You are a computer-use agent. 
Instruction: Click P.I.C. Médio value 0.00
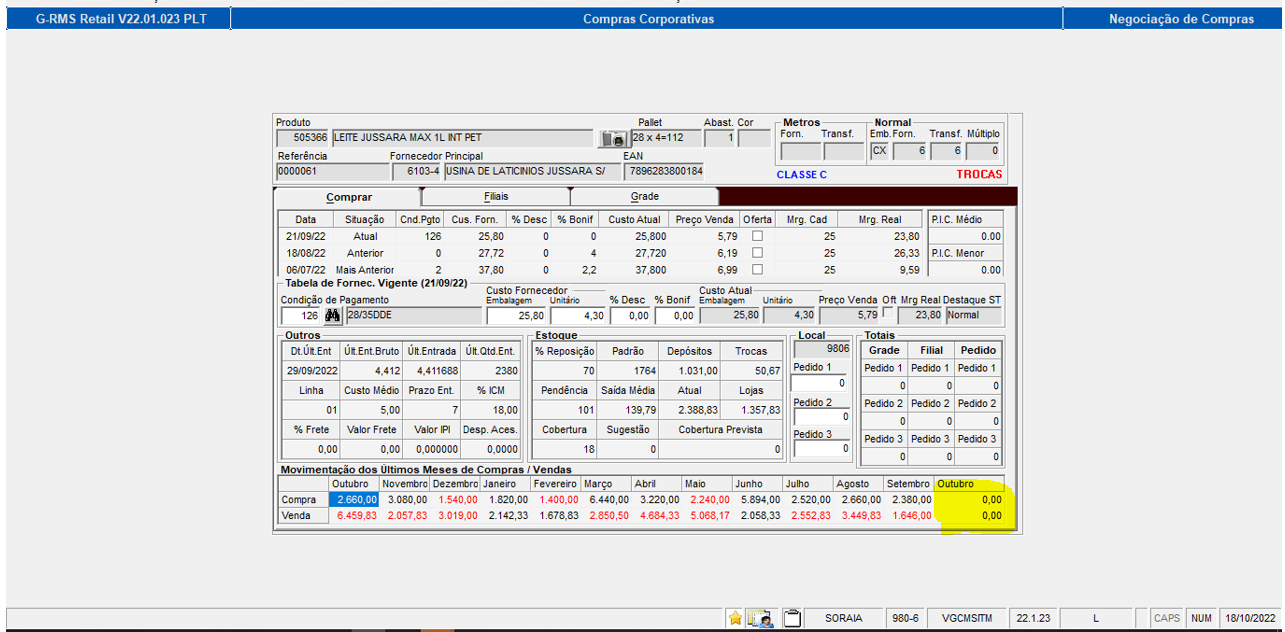click(x=966, y=236)
